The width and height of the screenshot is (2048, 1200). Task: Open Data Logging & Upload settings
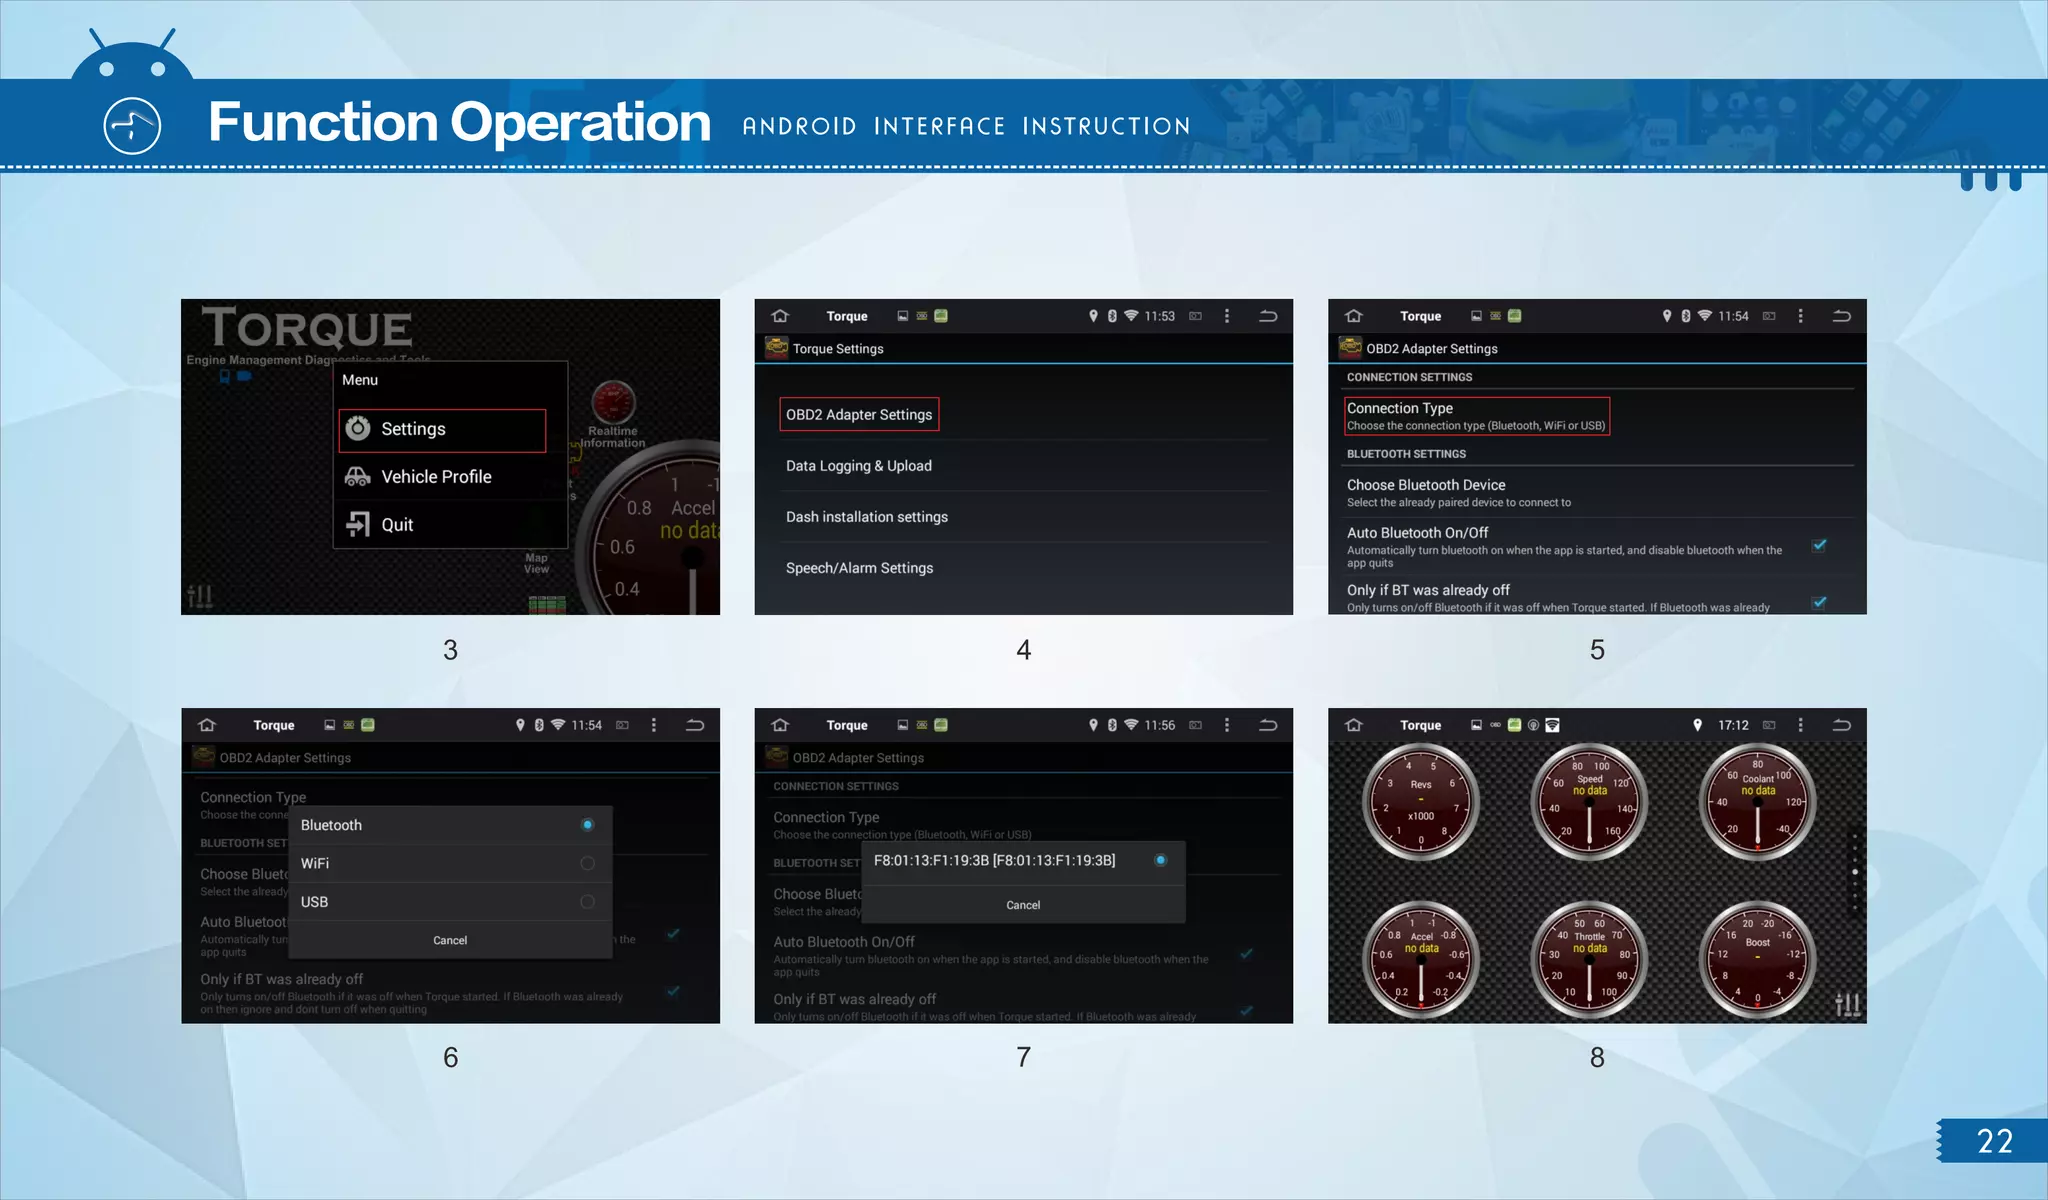(1023, 466)
